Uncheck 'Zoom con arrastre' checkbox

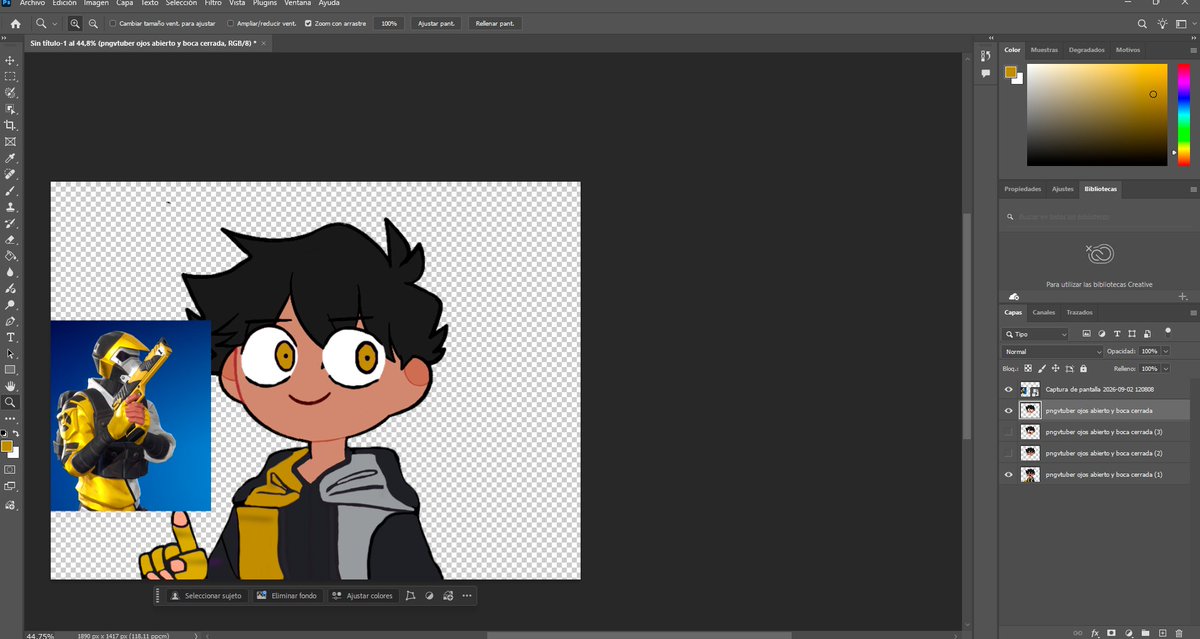(308, 23)
